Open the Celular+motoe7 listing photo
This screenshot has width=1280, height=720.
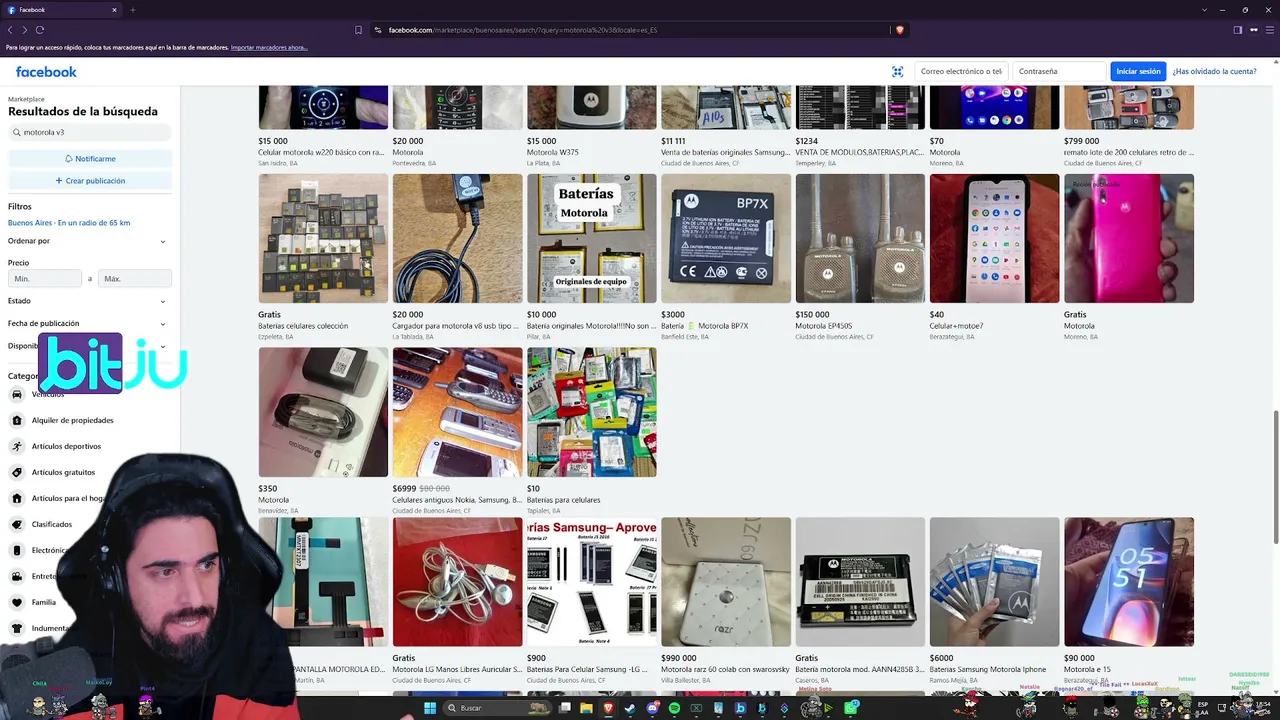pyautogui.click(x=994, y=238)
